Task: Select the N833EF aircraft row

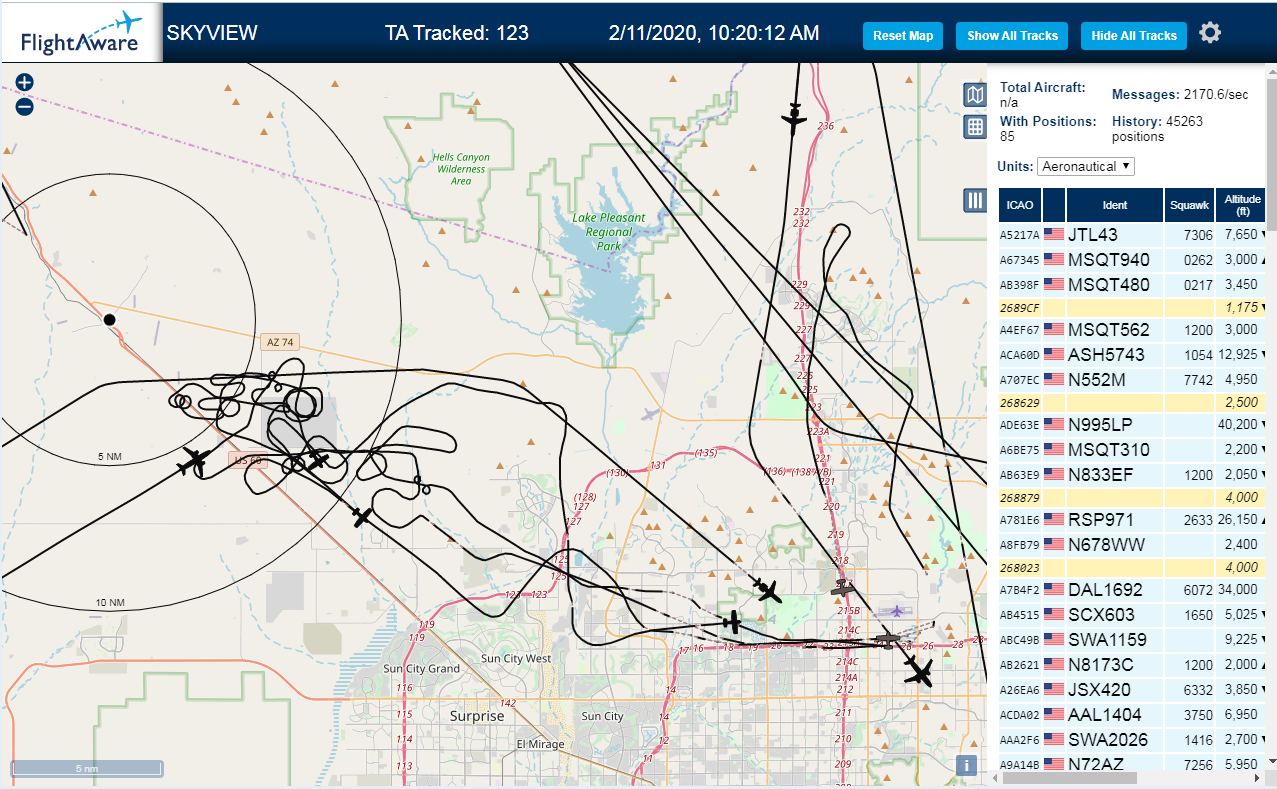Action: 1132,474
